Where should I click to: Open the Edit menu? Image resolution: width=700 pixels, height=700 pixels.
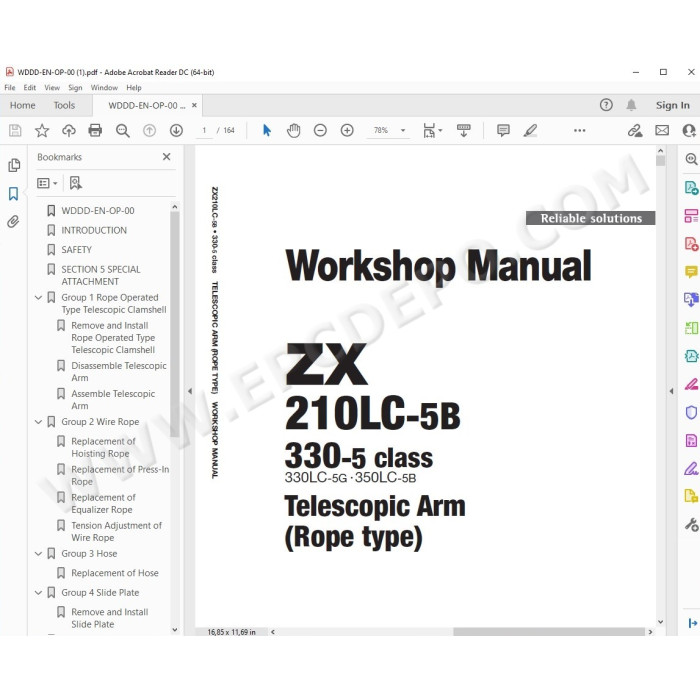tap(29, 88)
